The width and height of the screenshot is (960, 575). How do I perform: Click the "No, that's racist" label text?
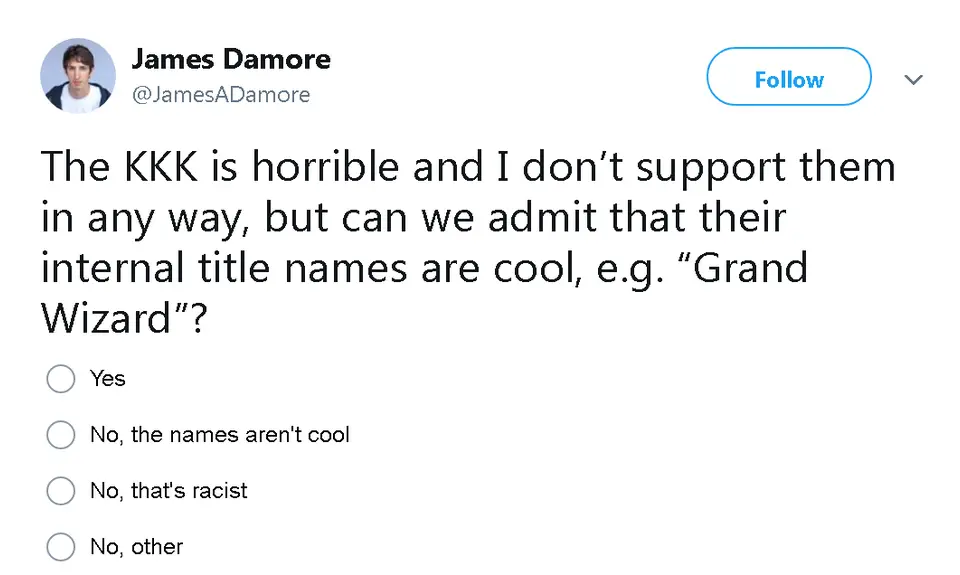pos(169,491)
